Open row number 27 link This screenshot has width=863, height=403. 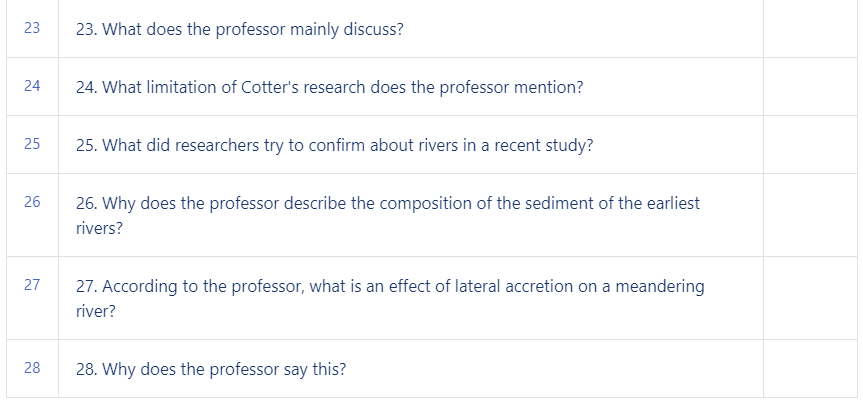point(32,285)
